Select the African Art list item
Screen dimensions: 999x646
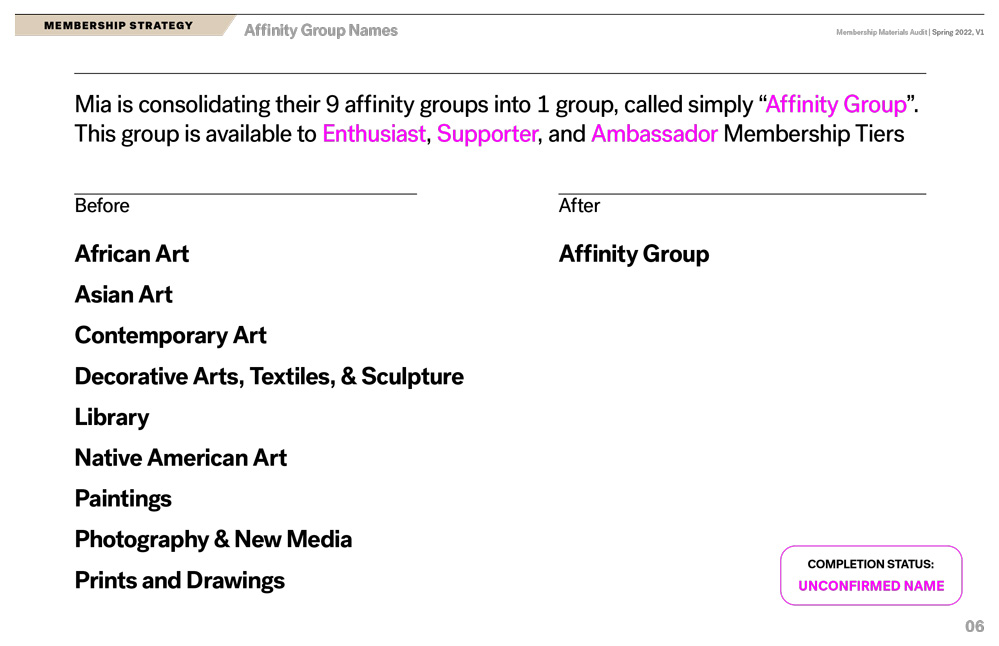(132, 254)
